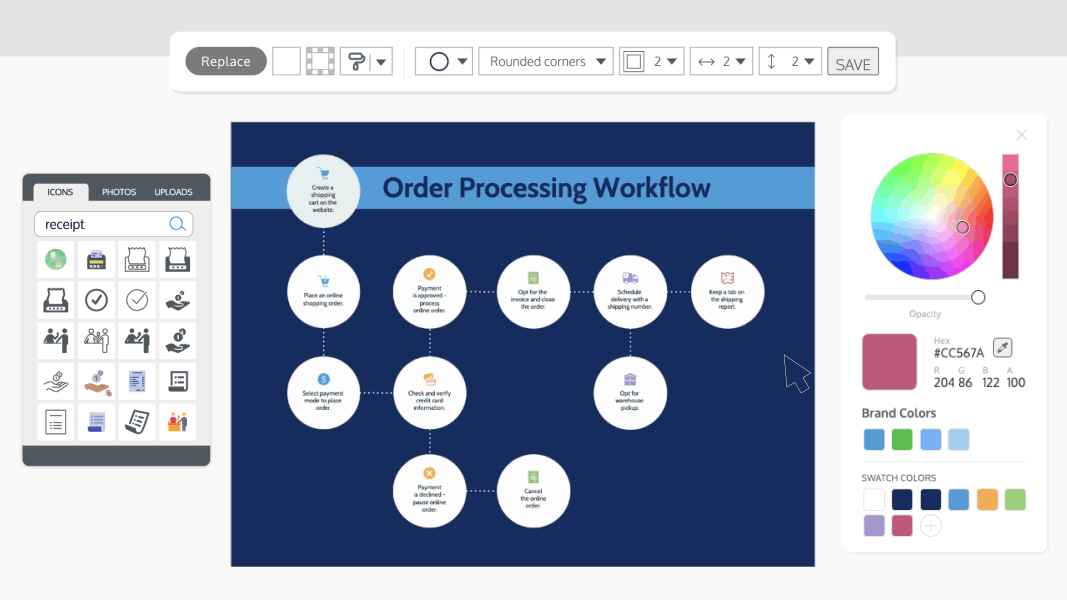The width and height of the screenshot is (1067, 600).
Task: Use the hex color eyedropper picker
Action: point(1001,349)
